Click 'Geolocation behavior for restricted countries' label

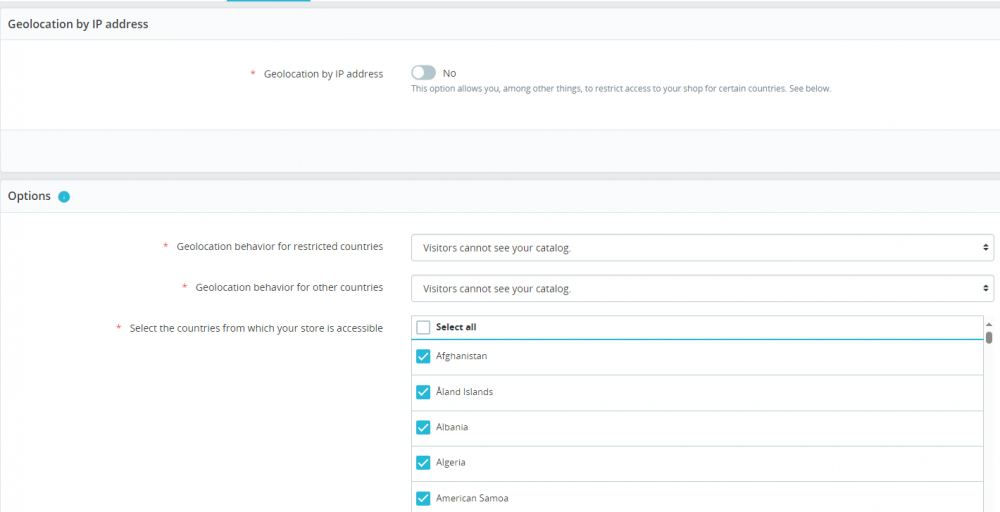point(280,246)
